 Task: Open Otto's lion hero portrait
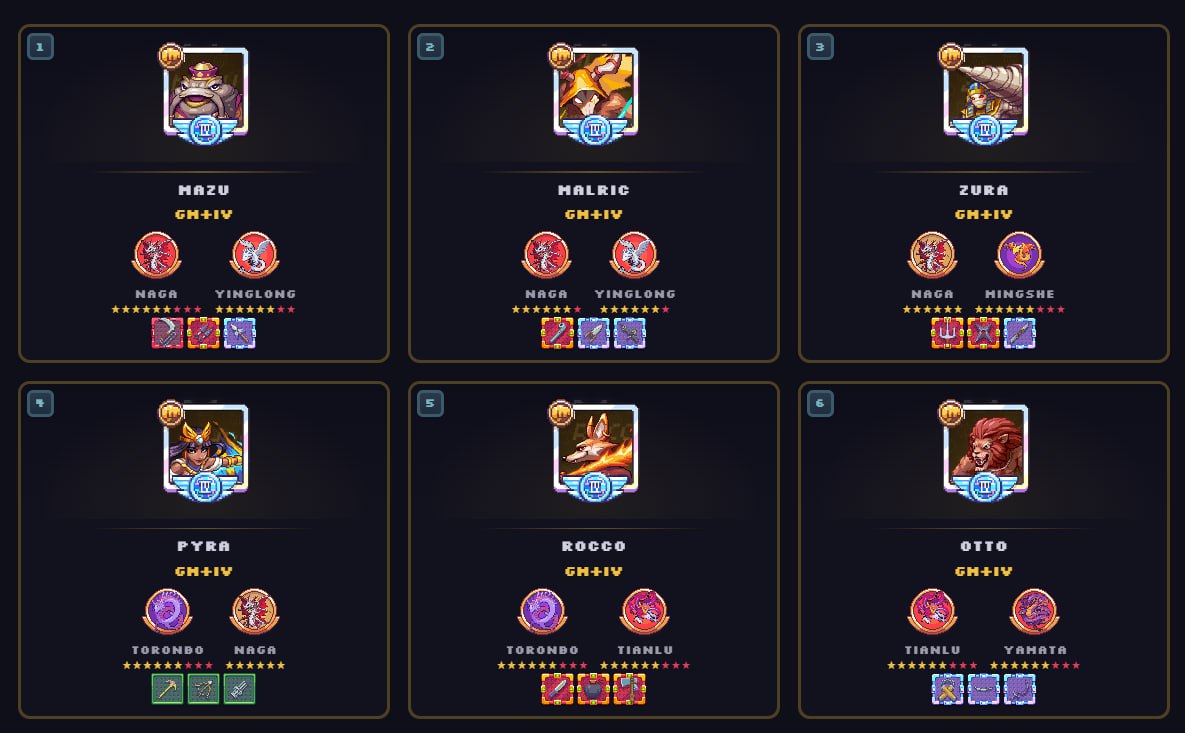[985, 448]
